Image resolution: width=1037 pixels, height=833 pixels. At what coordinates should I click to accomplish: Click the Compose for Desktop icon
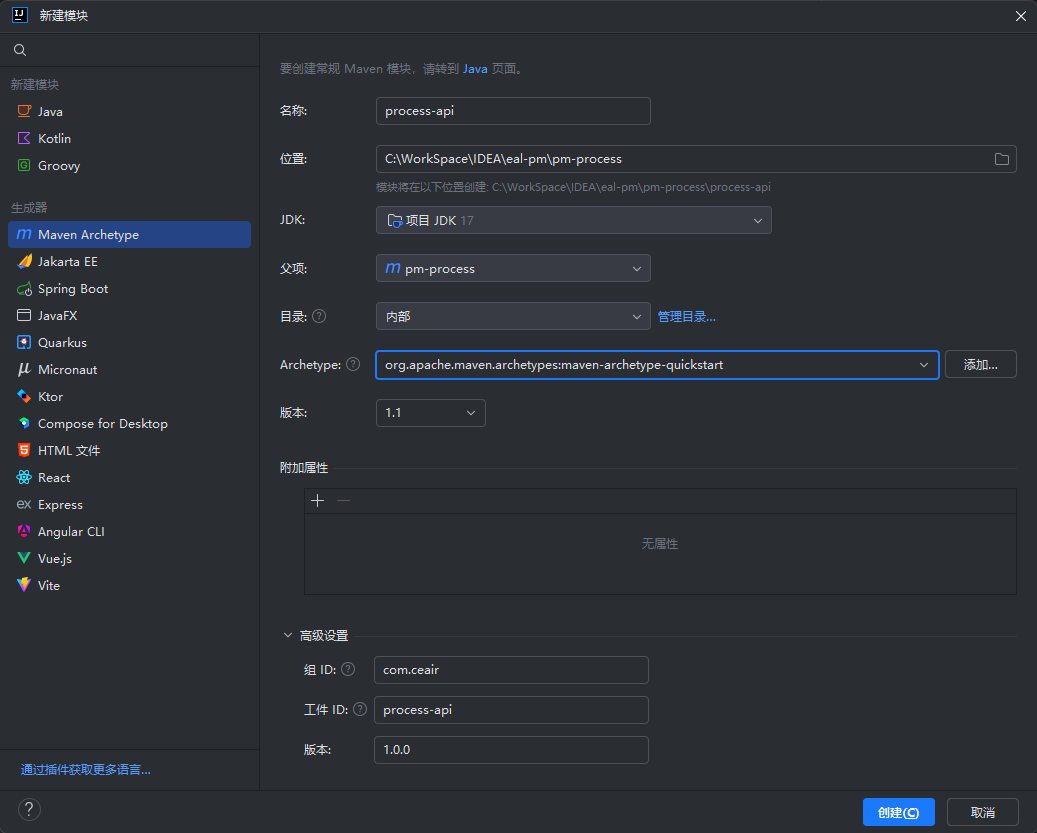pos(24,423)
